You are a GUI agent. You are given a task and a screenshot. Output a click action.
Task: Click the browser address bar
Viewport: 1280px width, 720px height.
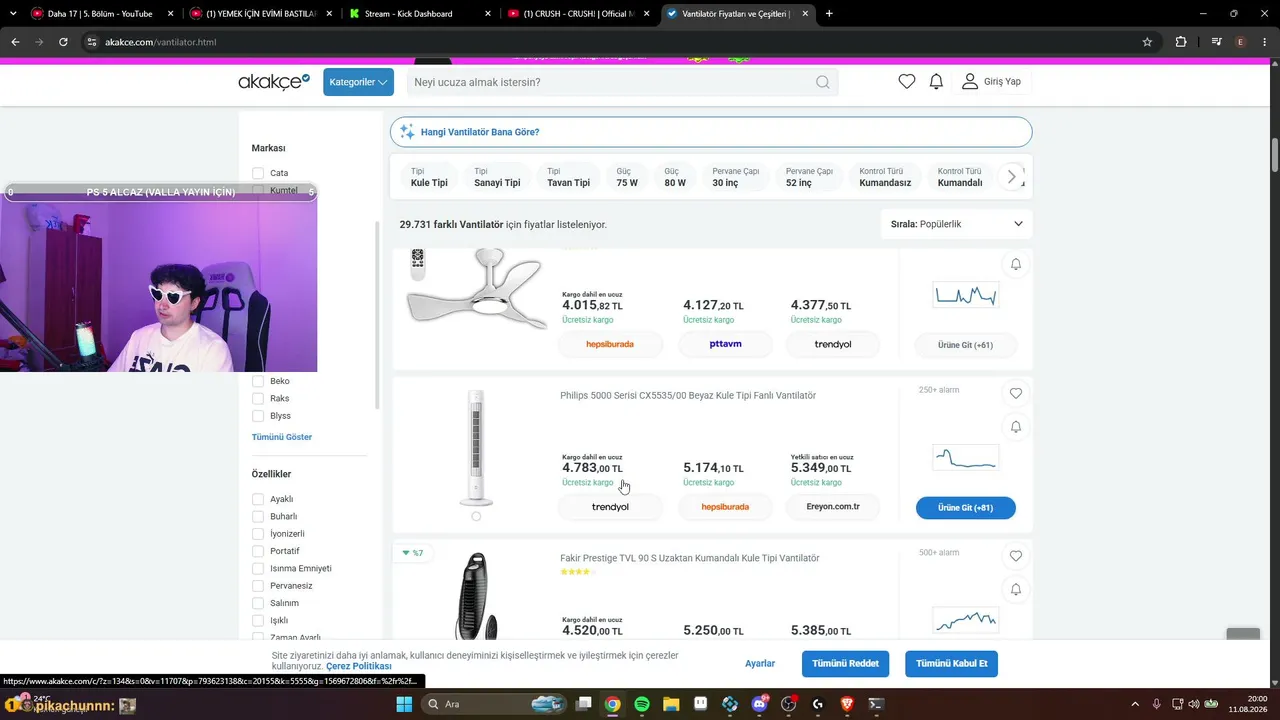click(x=610, y=42)
